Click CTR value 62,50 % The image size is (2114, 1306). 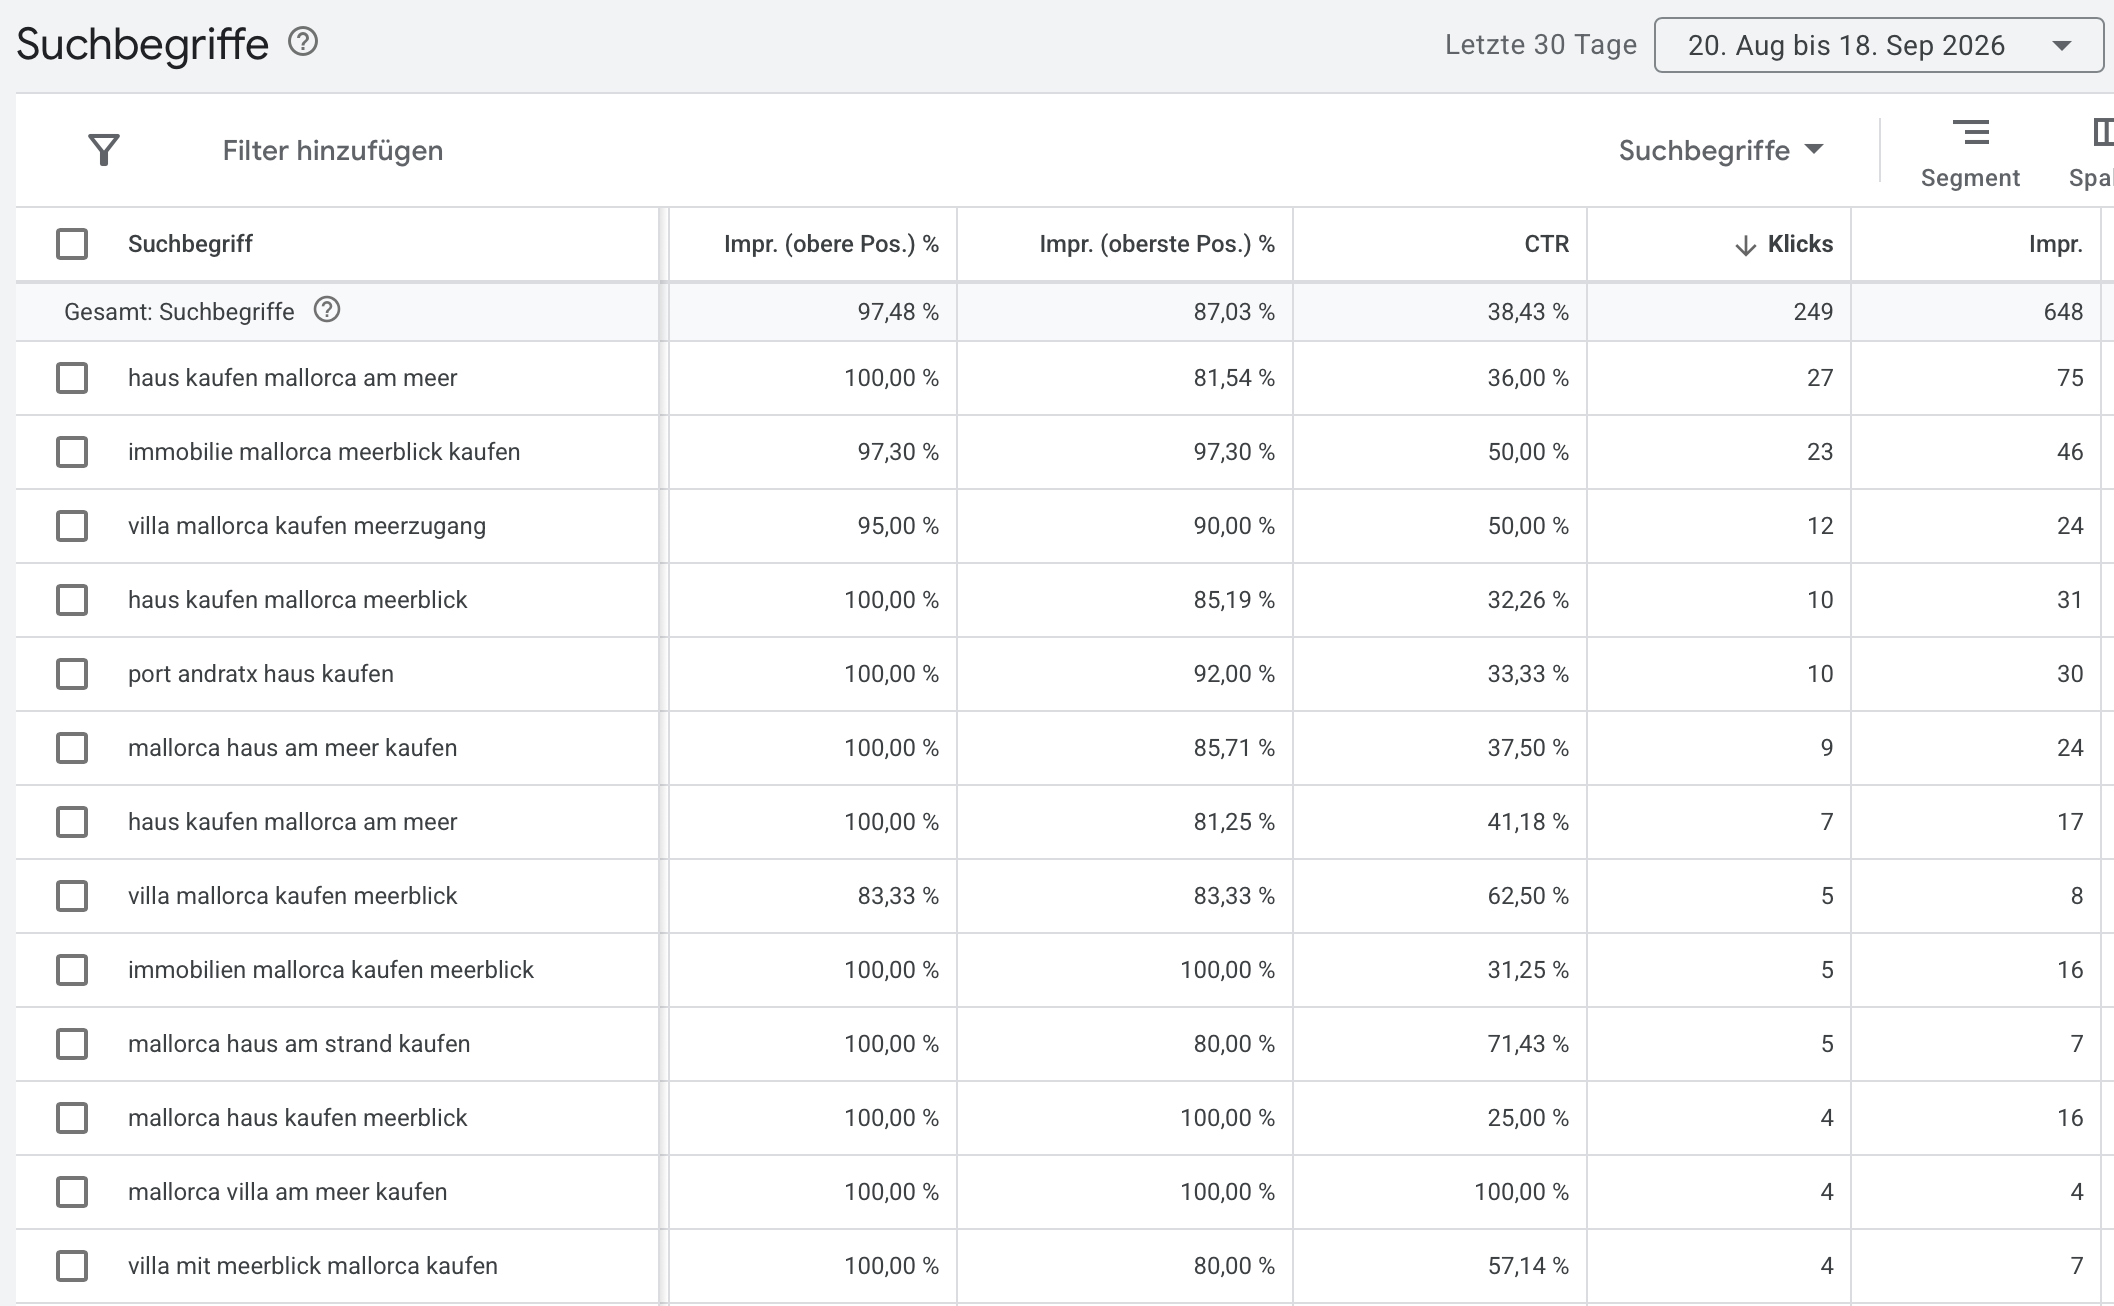pyautogui.click(x=1528, y=896)
